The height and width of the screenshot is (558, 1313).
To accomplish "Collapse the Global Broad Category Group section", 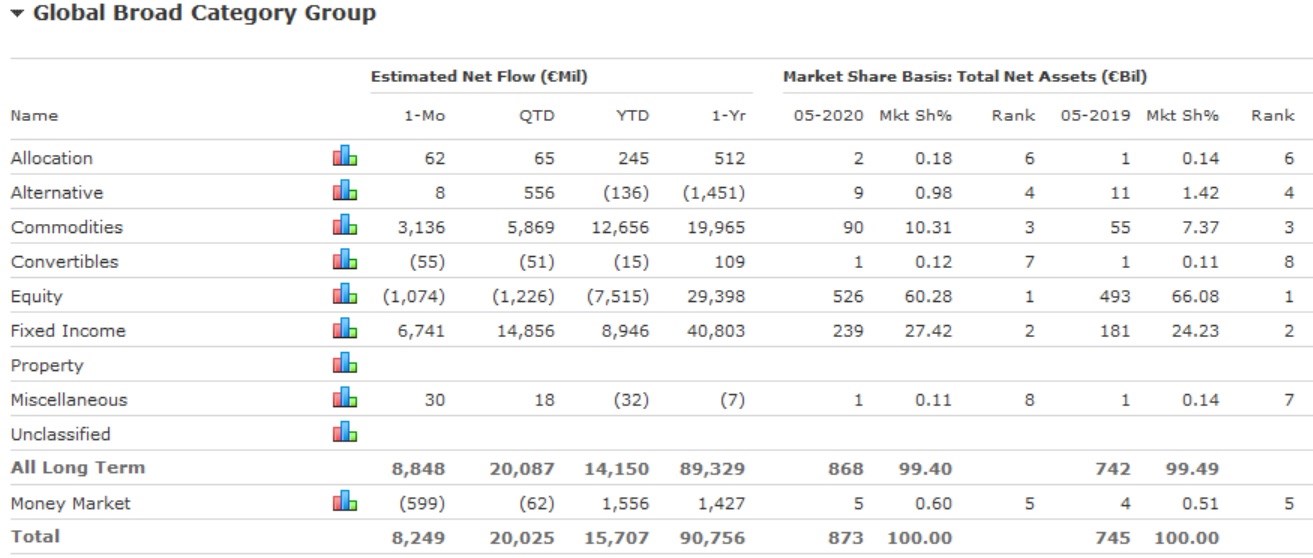I will (x=16, y=14).
